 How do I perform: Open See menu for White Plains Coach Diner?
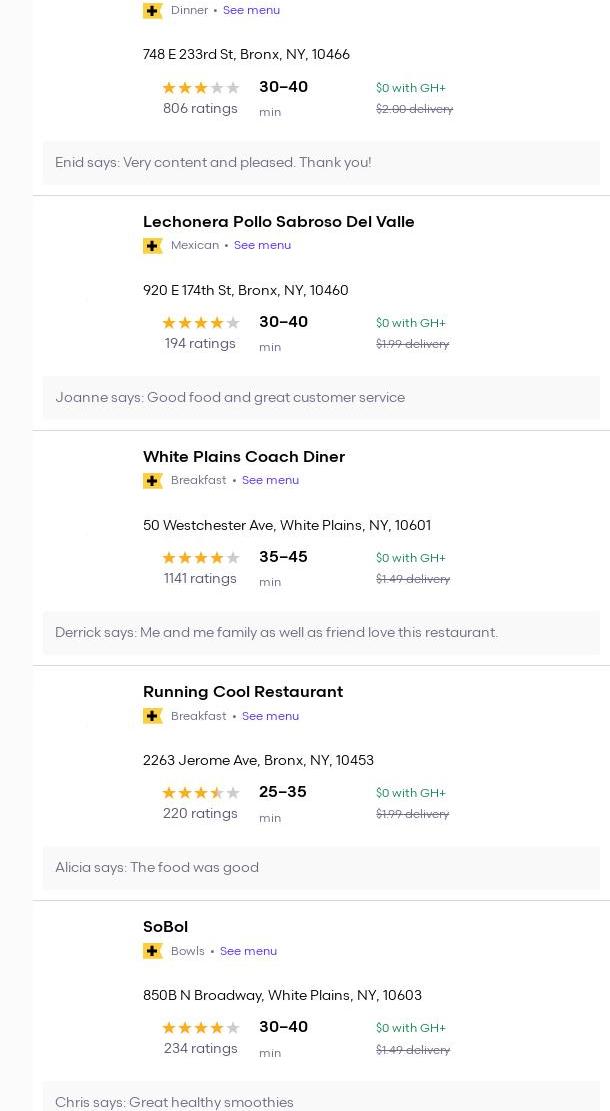click(x=270, y=480)
